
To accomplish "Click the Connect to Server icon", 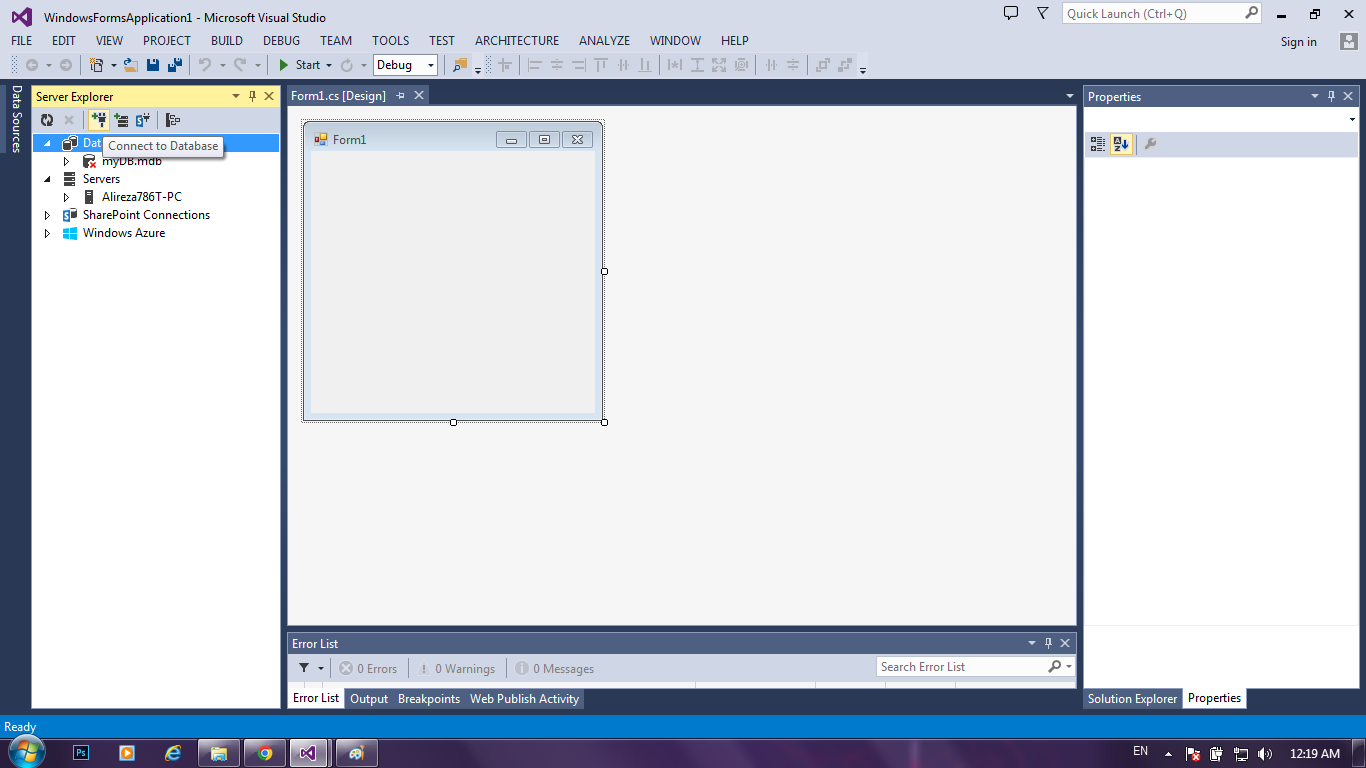I will click(x=121, y=120).
